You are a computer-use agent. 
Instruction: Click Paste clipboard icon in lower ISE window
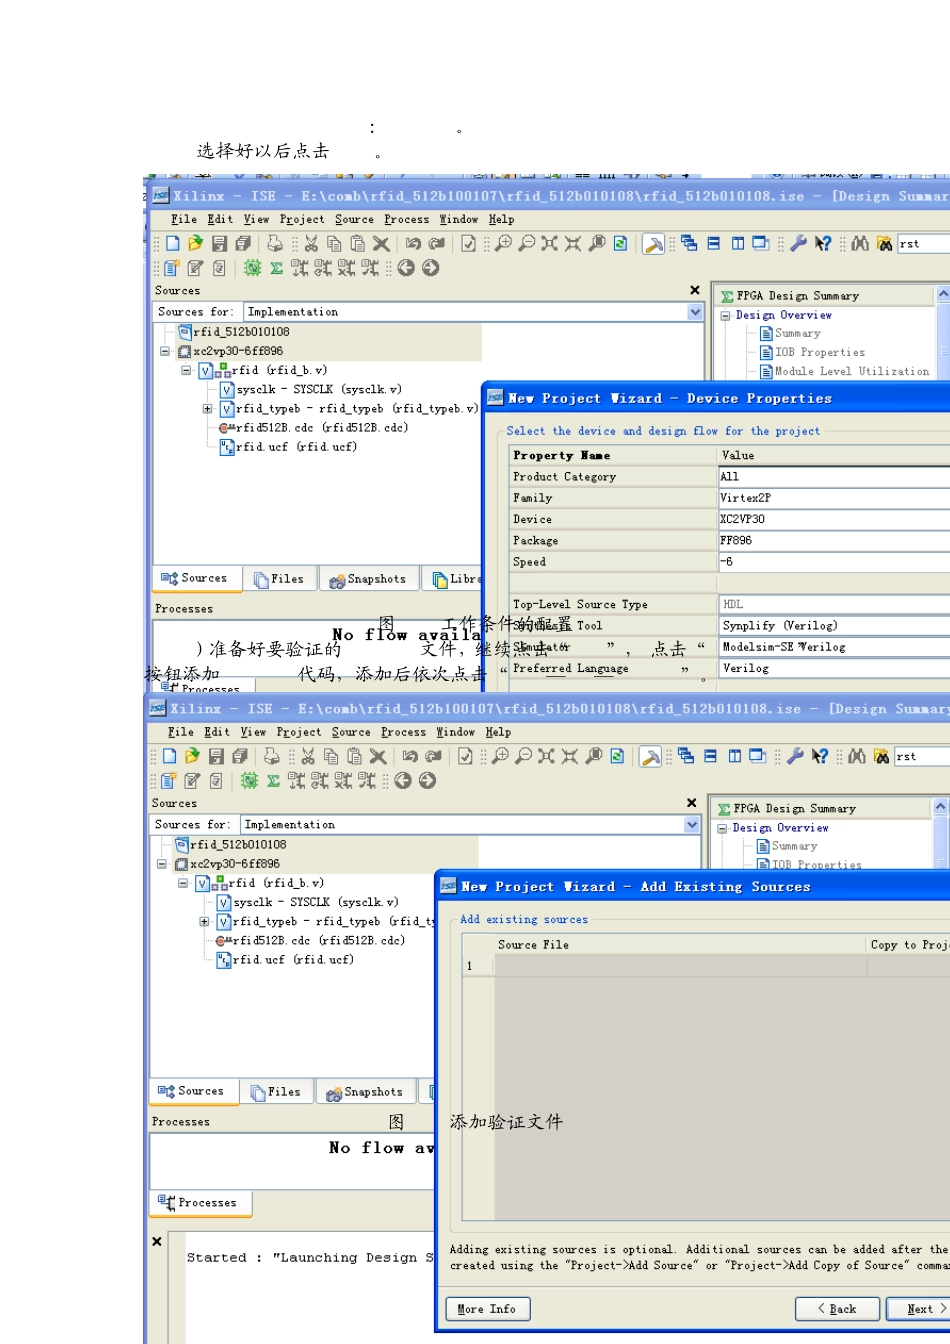354,756
